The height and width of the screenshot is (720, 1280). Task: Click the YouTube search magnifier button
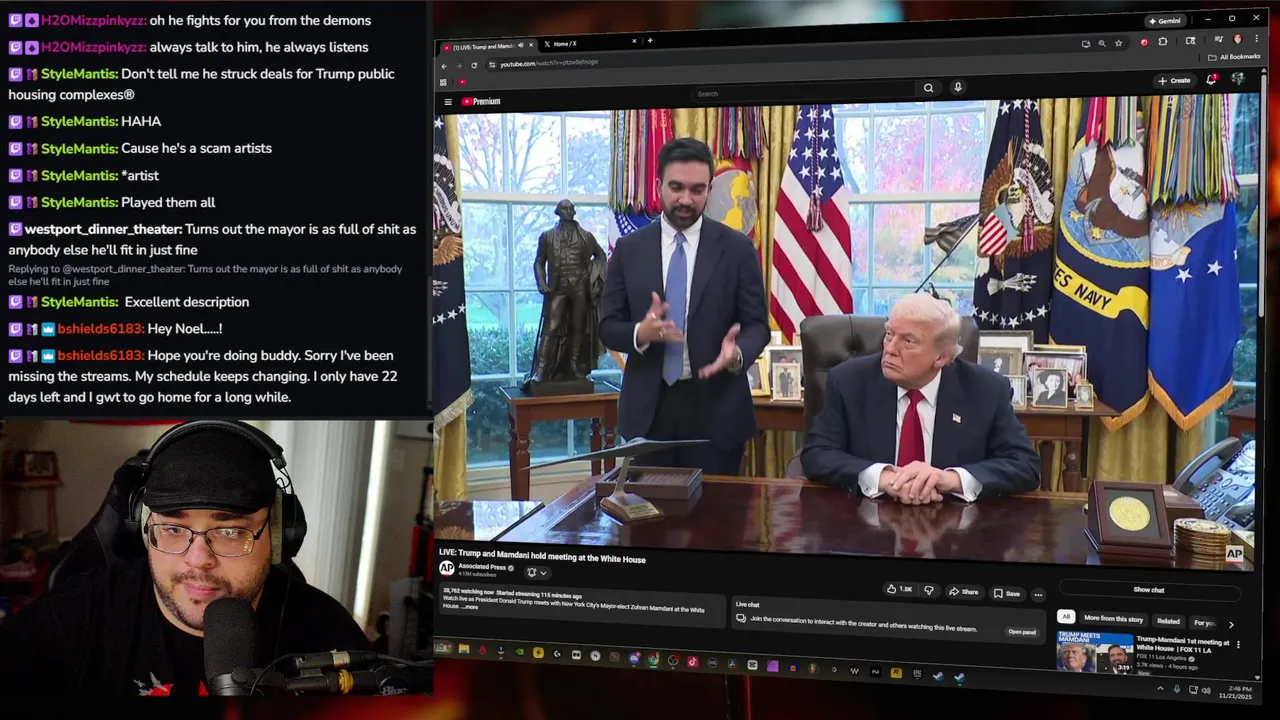pyautogui.click(x=928, y=88)
